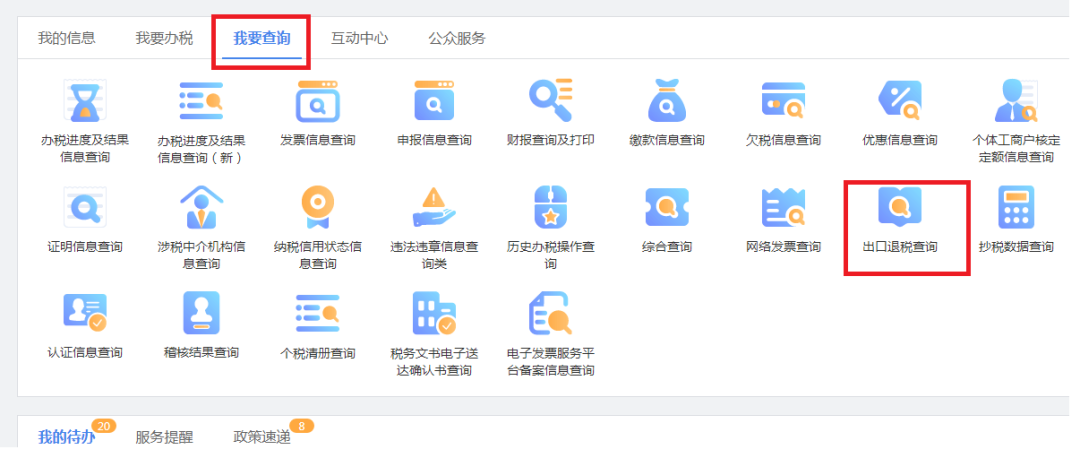Image resolution: width=1080 pixels, height=458 pixels.
Task: Go to the 公众服务 tab
Action: point(457,39)
